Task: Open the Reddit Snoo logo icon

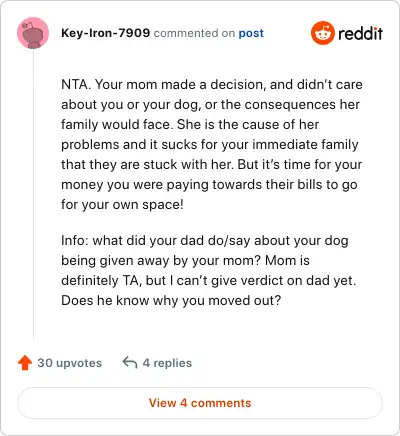Action: [323, 33]
